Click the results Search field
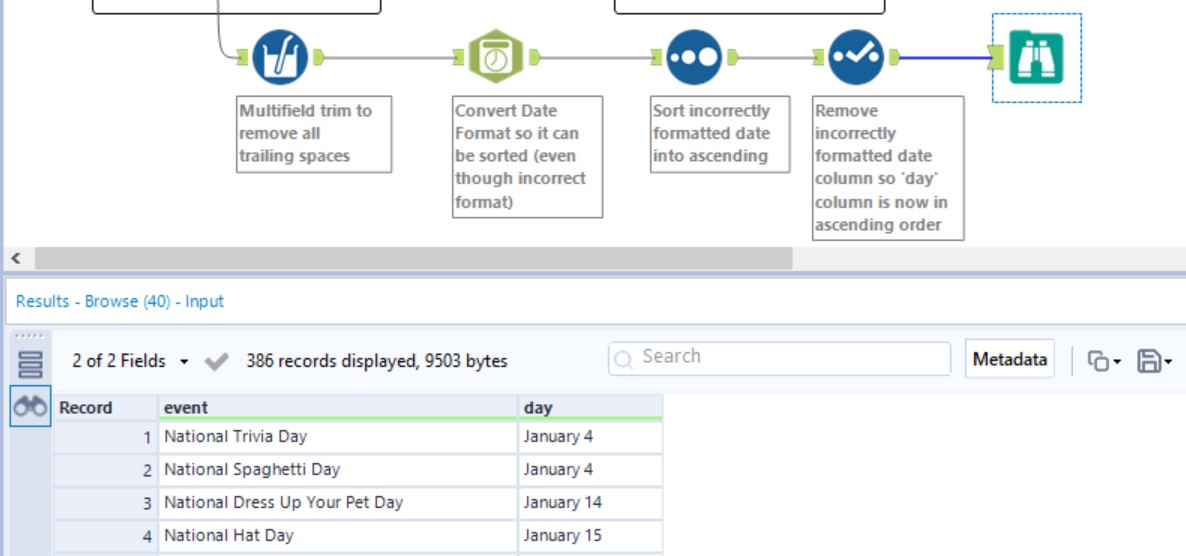1186x556 pixels. coord(780,358)
